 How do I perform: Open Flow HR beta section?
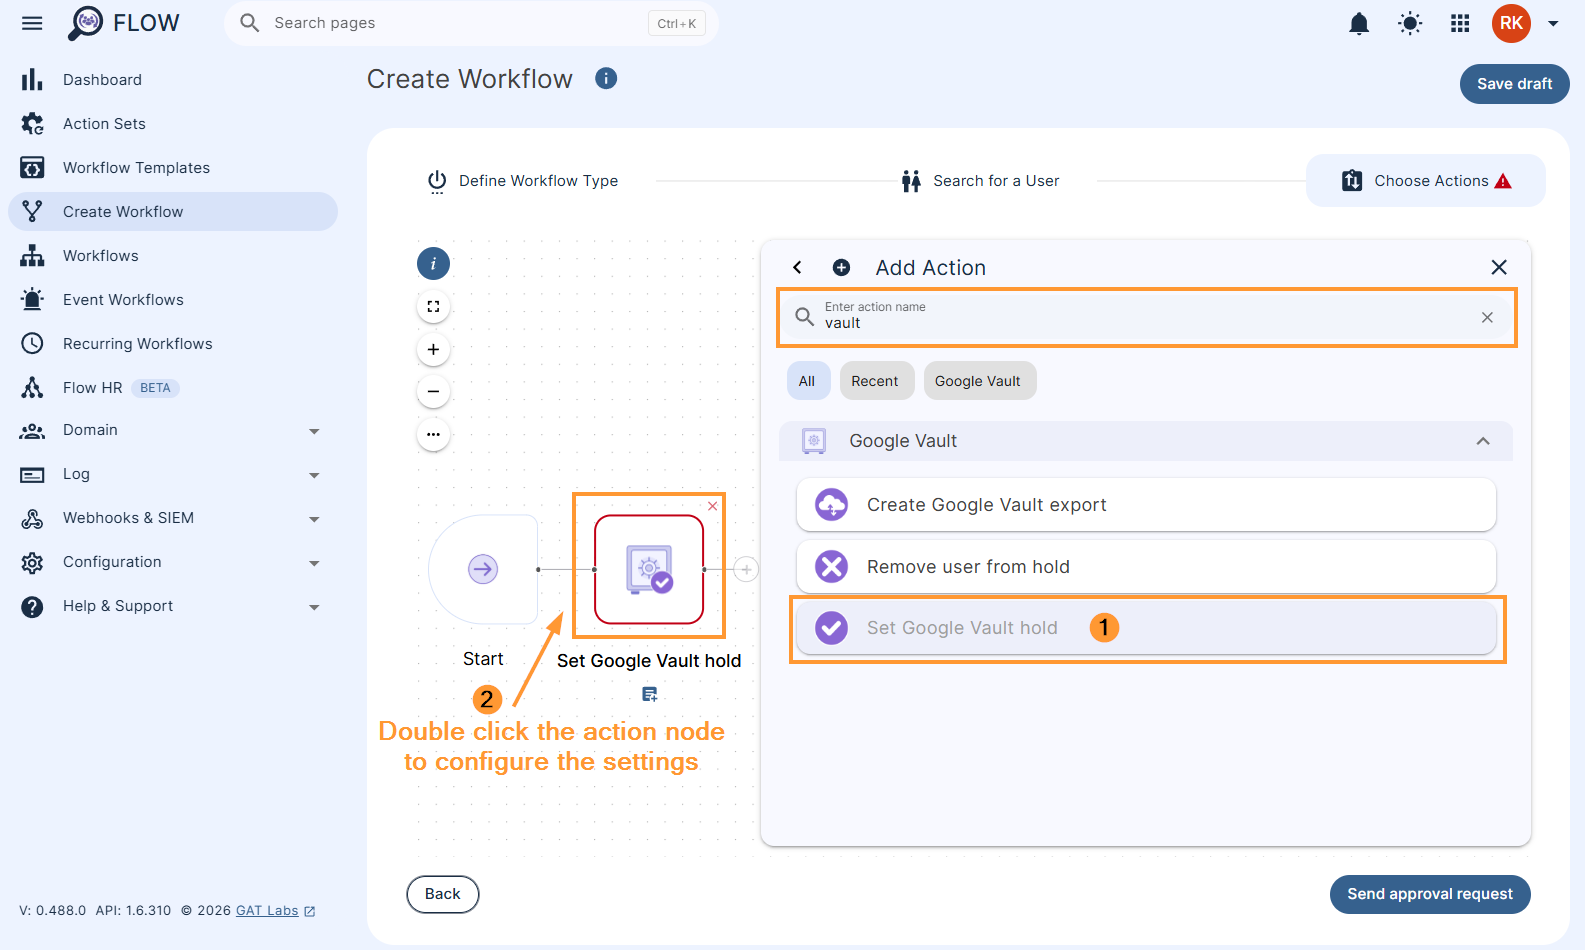(173, 388)
